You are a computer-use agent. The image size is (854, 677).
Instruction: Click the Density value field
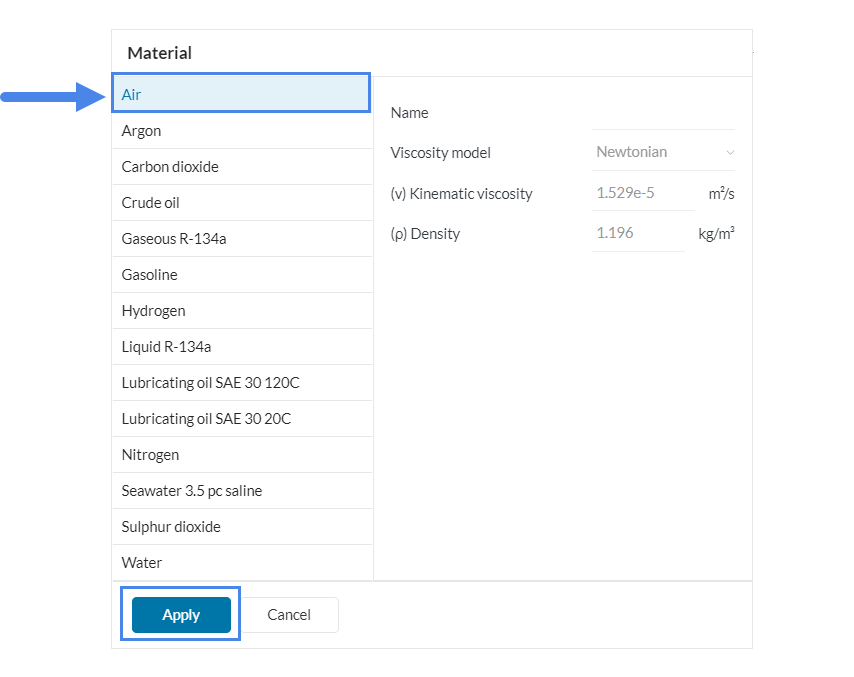(637, 234)
